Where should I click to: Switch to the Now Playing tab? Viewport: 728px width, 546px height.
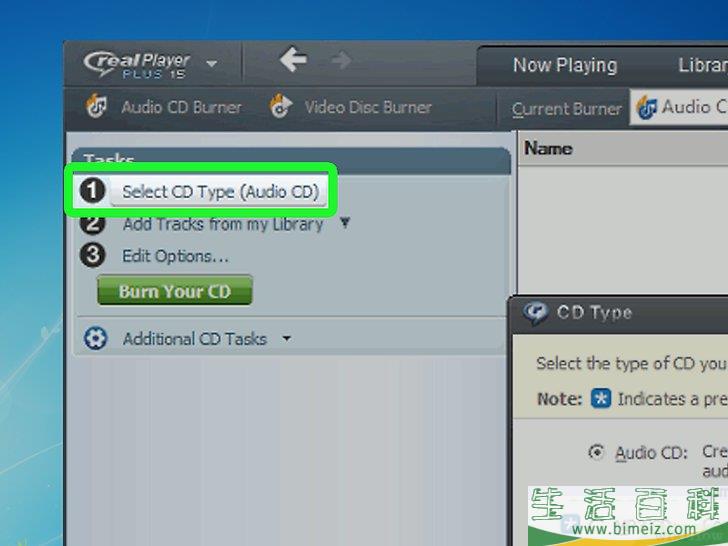(565, 65)
